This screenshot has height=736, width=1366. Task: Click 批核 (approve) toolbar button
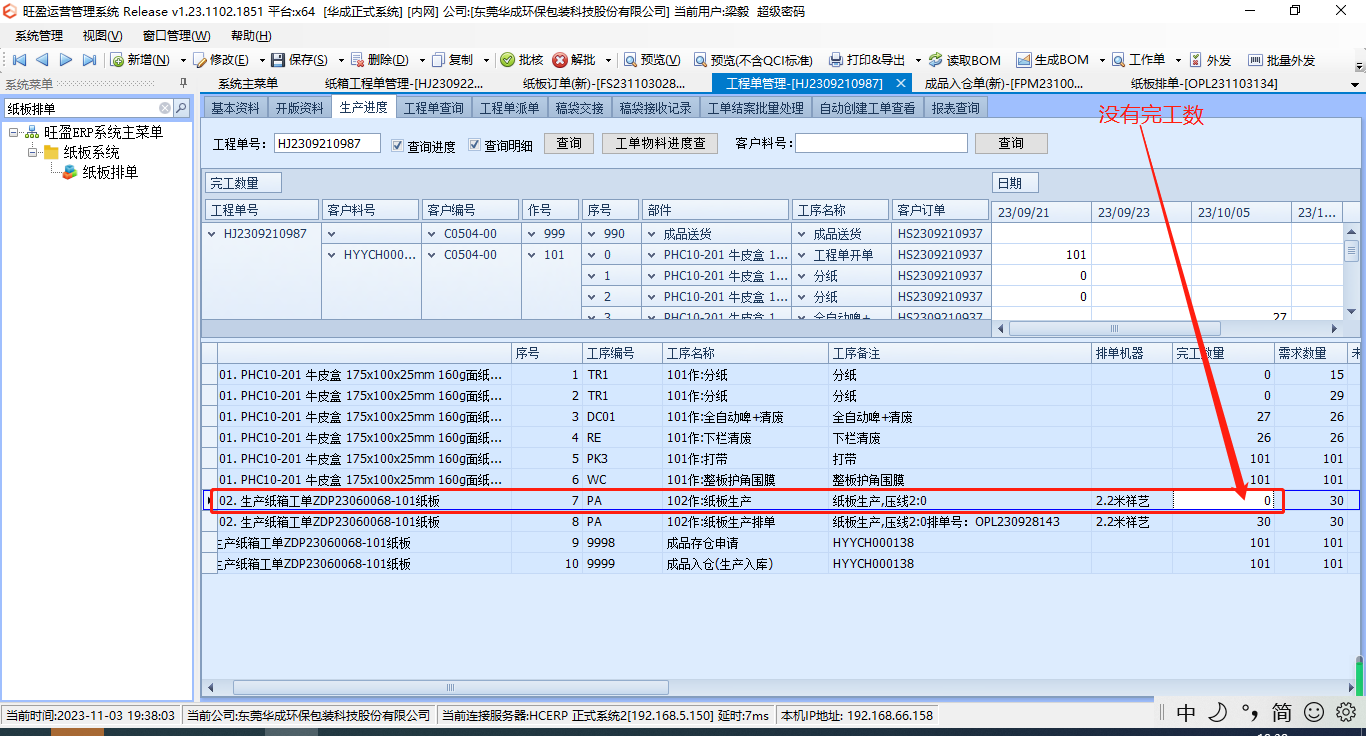[522, 60]
